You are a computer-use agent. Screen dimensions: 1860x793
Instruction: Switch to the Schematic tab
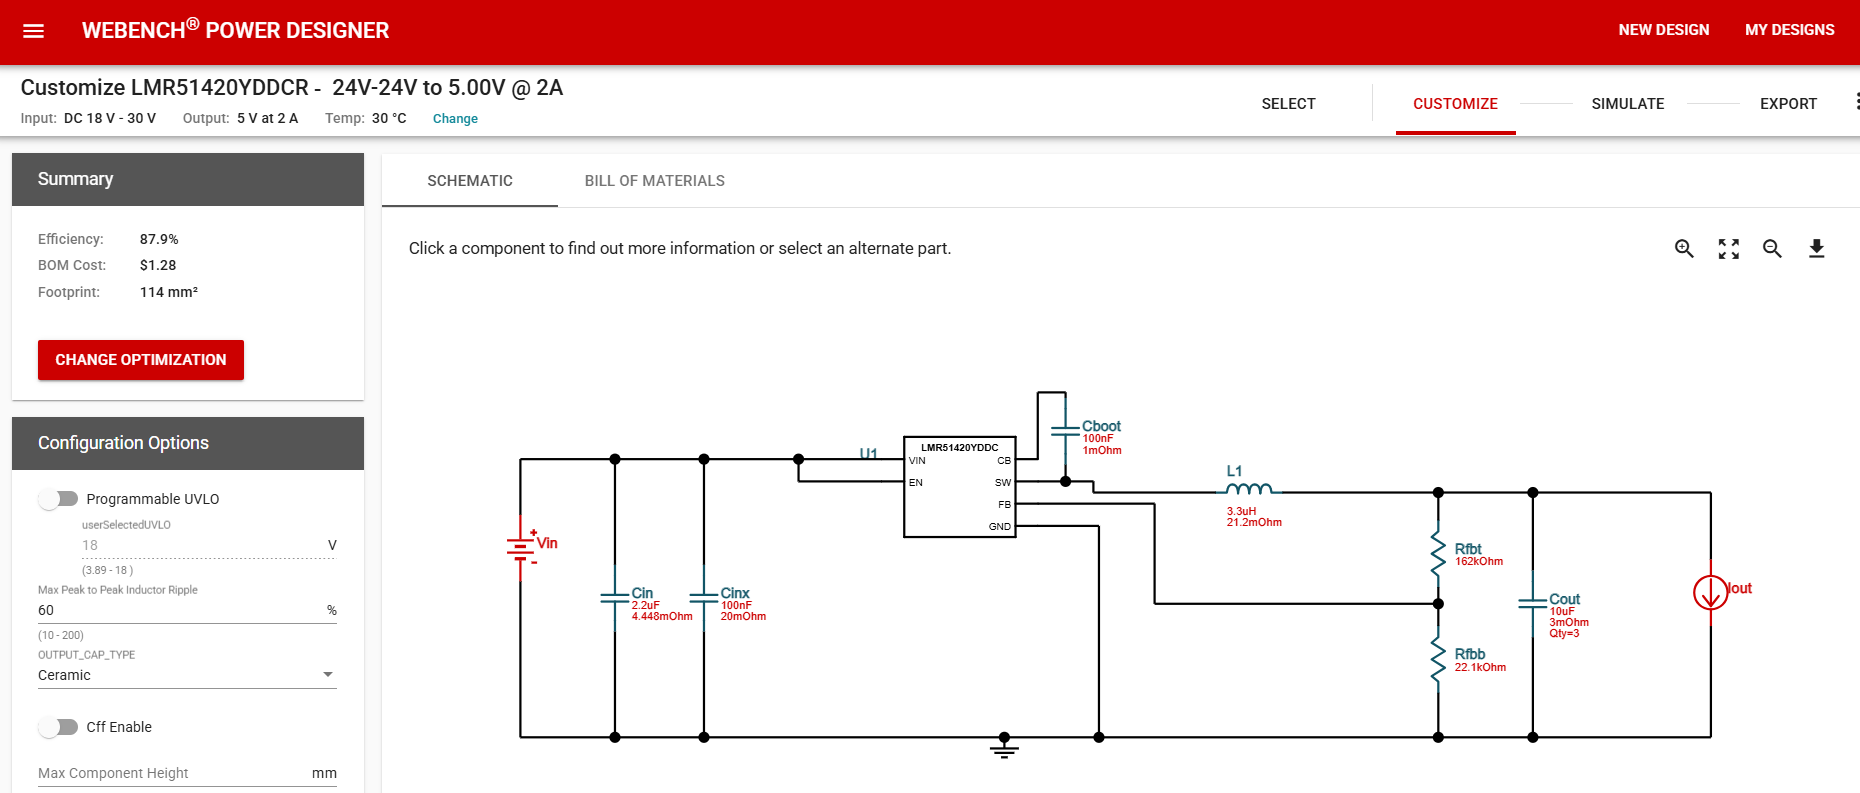(x=470, y=181)
